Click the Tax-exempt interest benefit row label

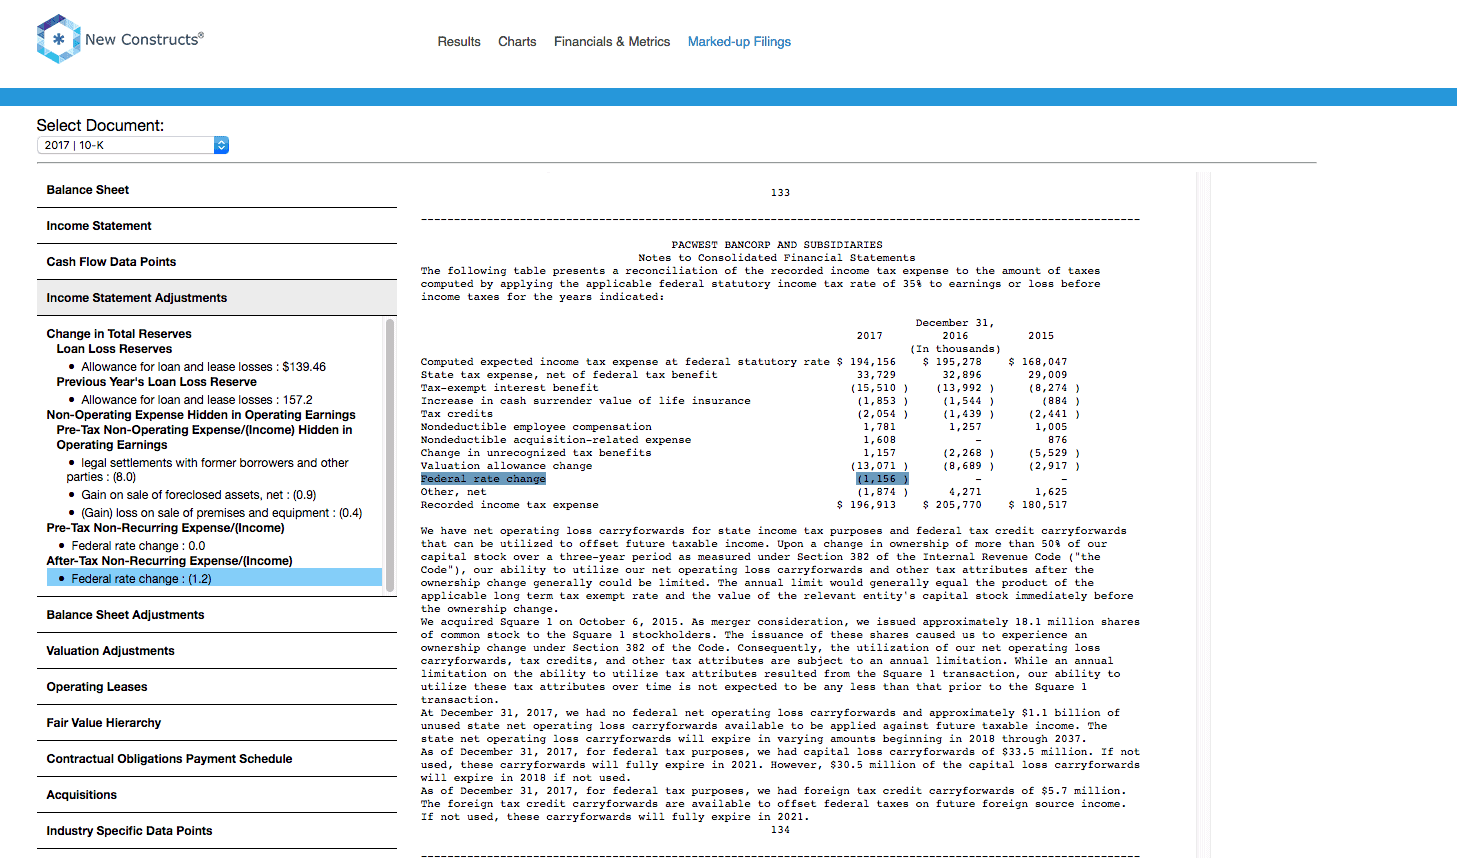click(x=509, y=388)
